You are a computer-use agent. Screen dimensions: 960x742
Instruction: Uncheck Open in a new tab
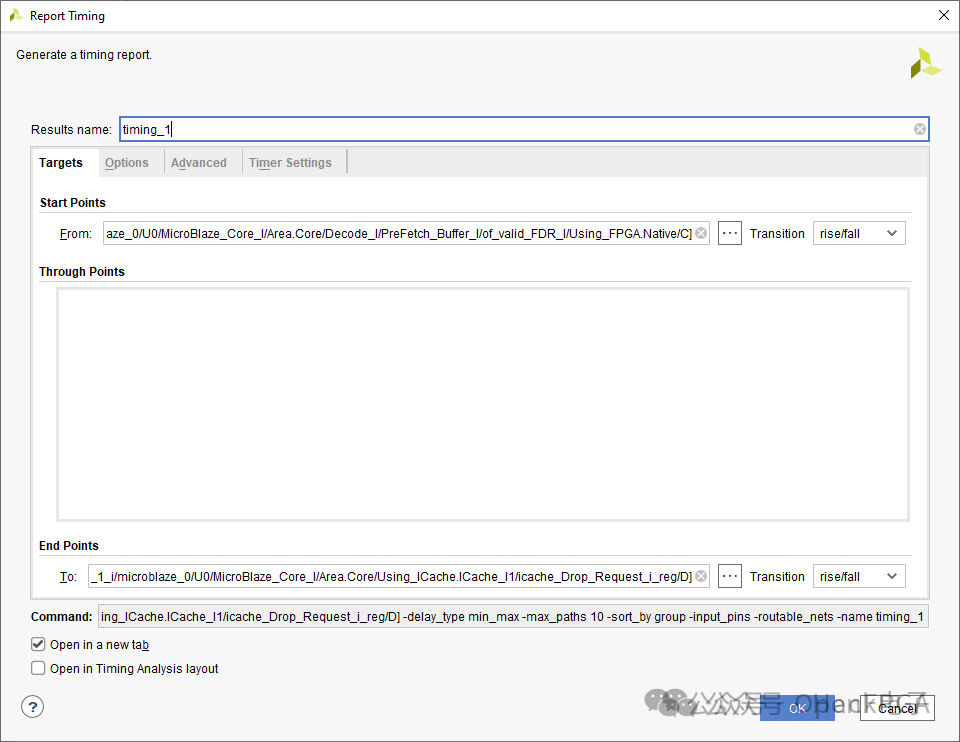click(x=38, y=644)
